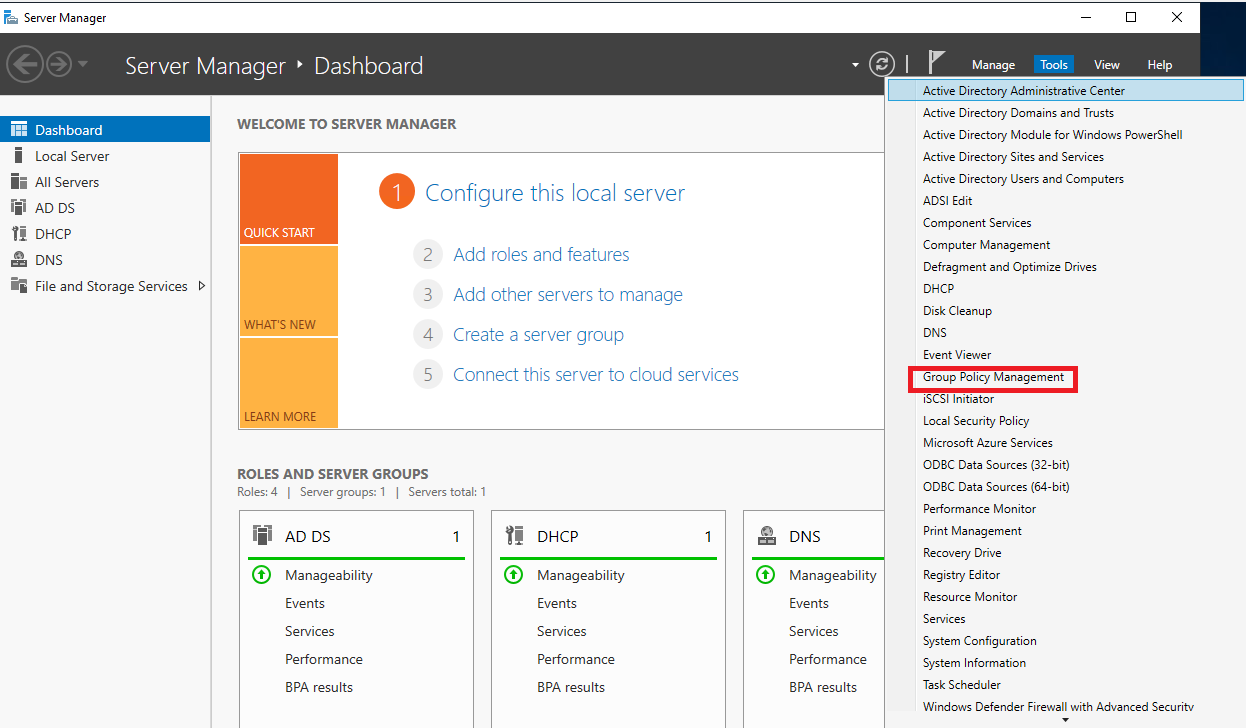Click the Local Server icon in the sidebar

click(18, 155)
